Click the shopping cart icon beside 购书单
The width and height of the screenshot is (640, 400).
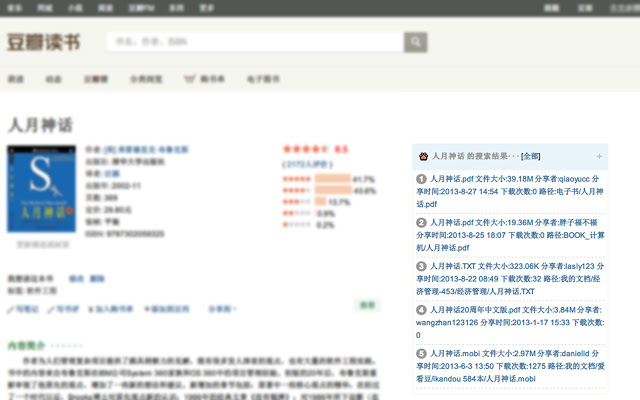click(189, 78)
